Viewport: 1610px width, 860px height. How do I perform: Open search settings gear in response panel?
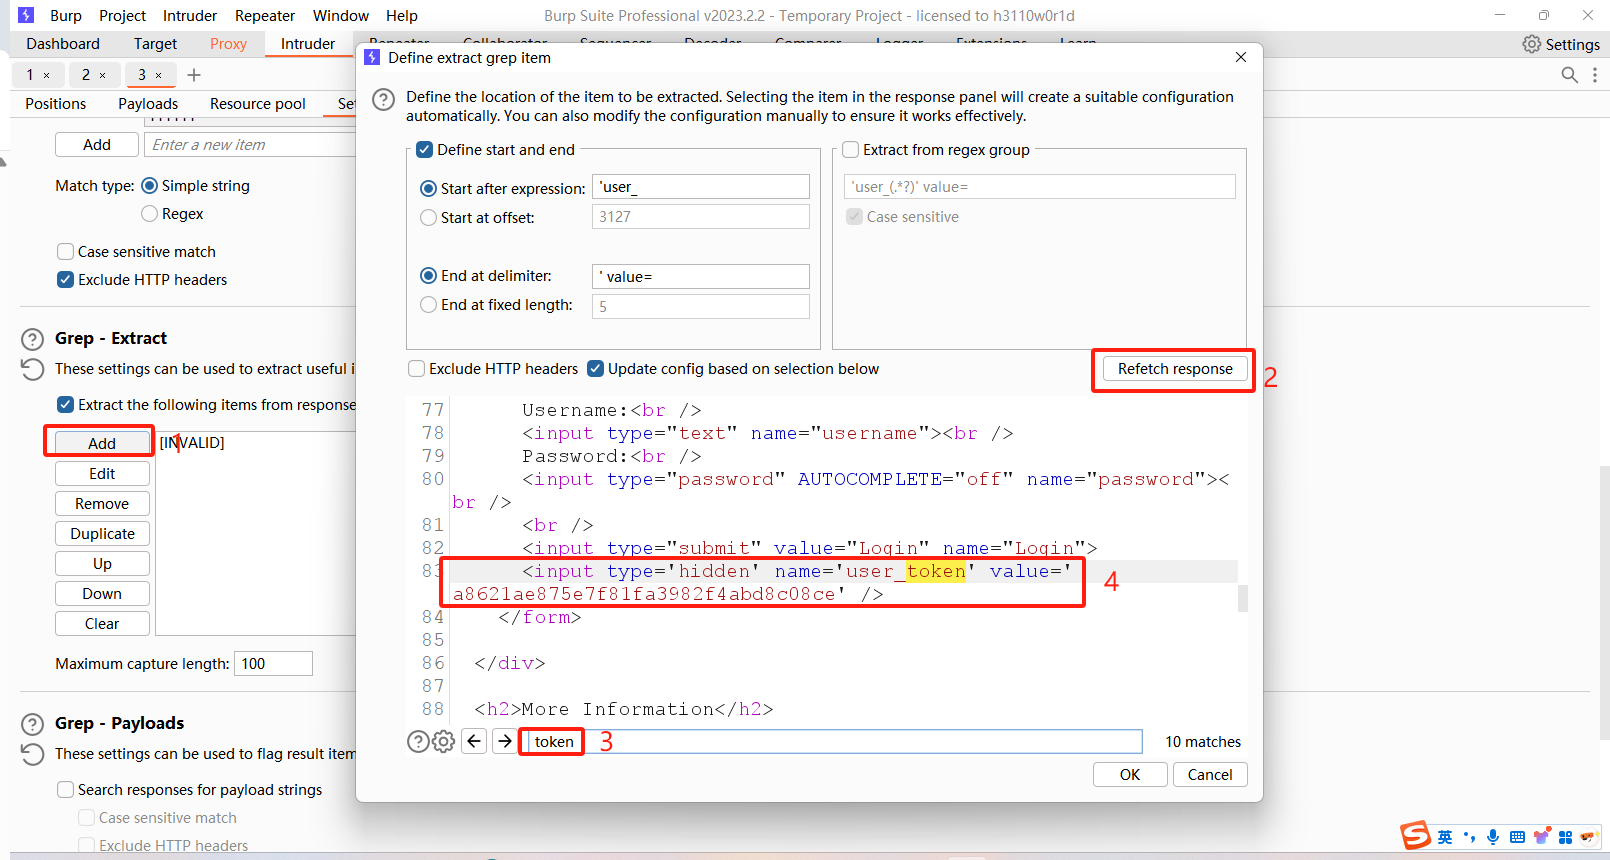(x=444, y=741)
